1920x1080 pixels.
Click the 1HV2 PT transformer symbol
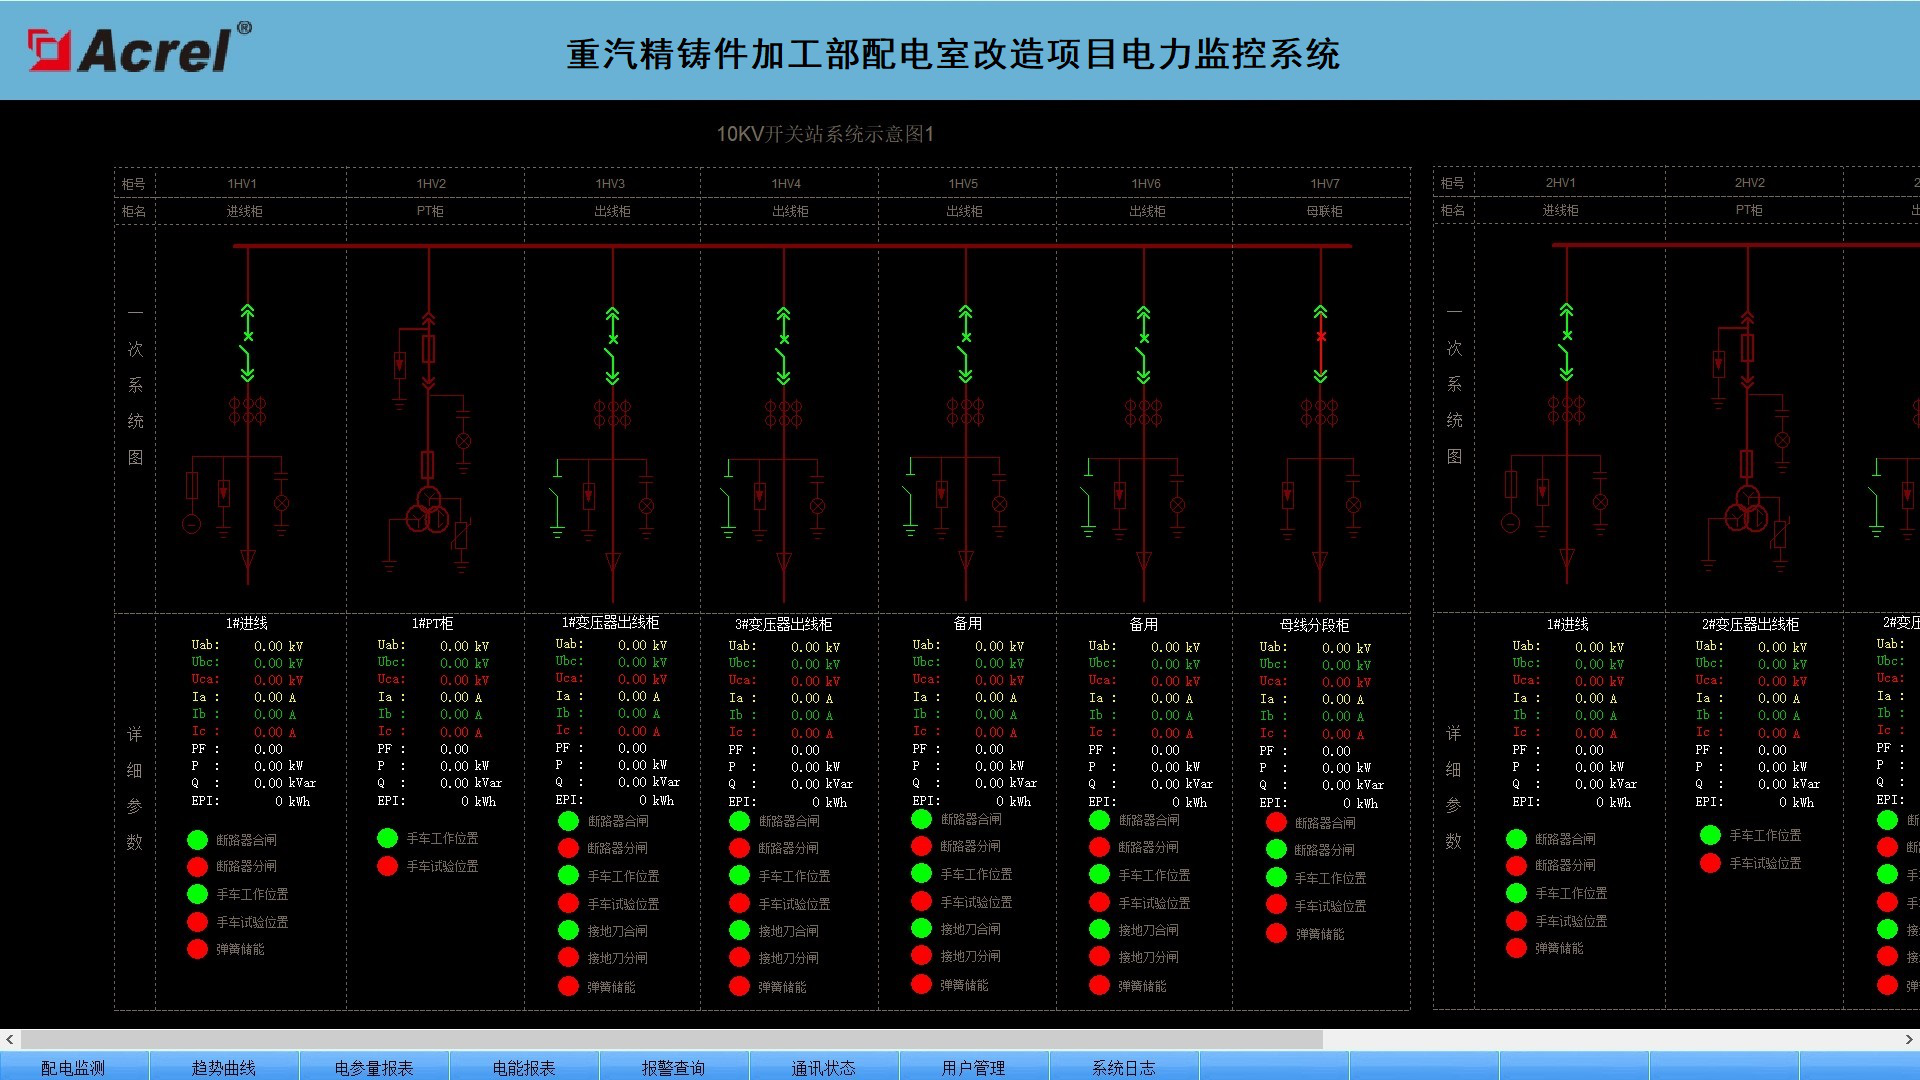428,509
